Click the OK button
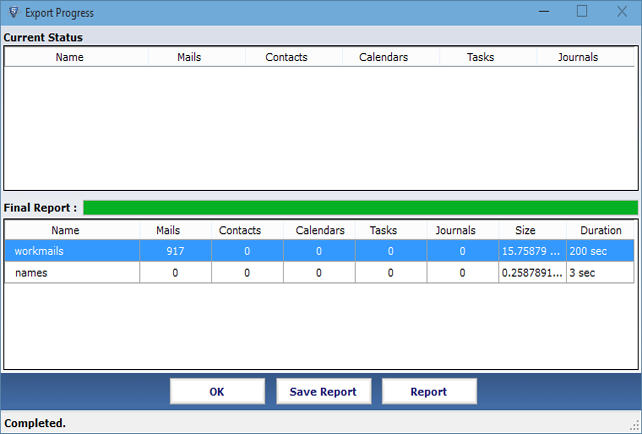642x434 pixels. point(217,391)
